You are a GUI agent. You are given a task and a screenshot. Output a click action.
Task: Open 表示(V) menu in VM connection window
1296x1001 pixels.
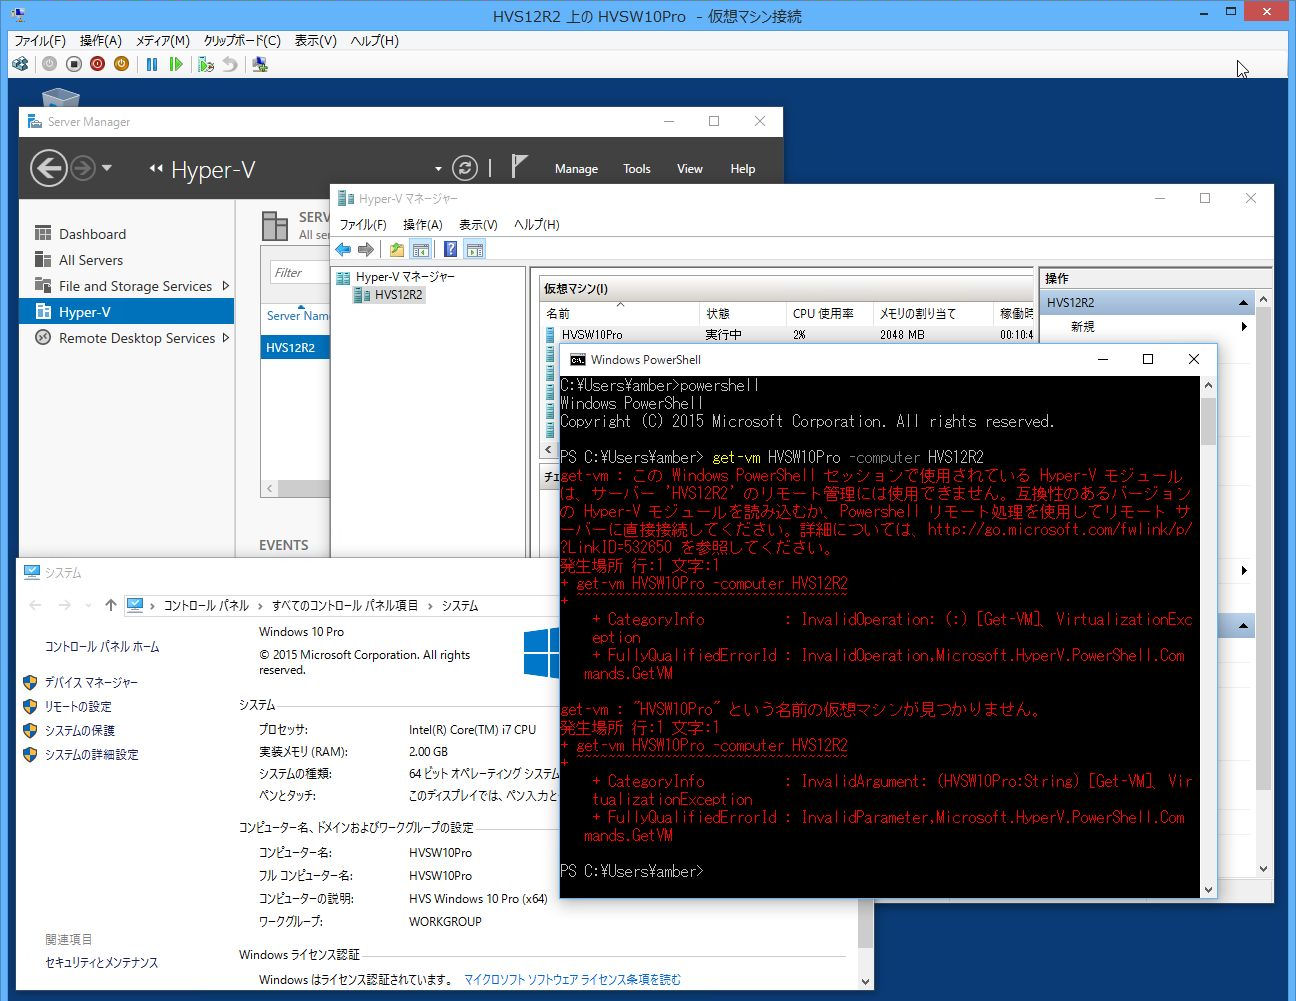coord(316,41)
